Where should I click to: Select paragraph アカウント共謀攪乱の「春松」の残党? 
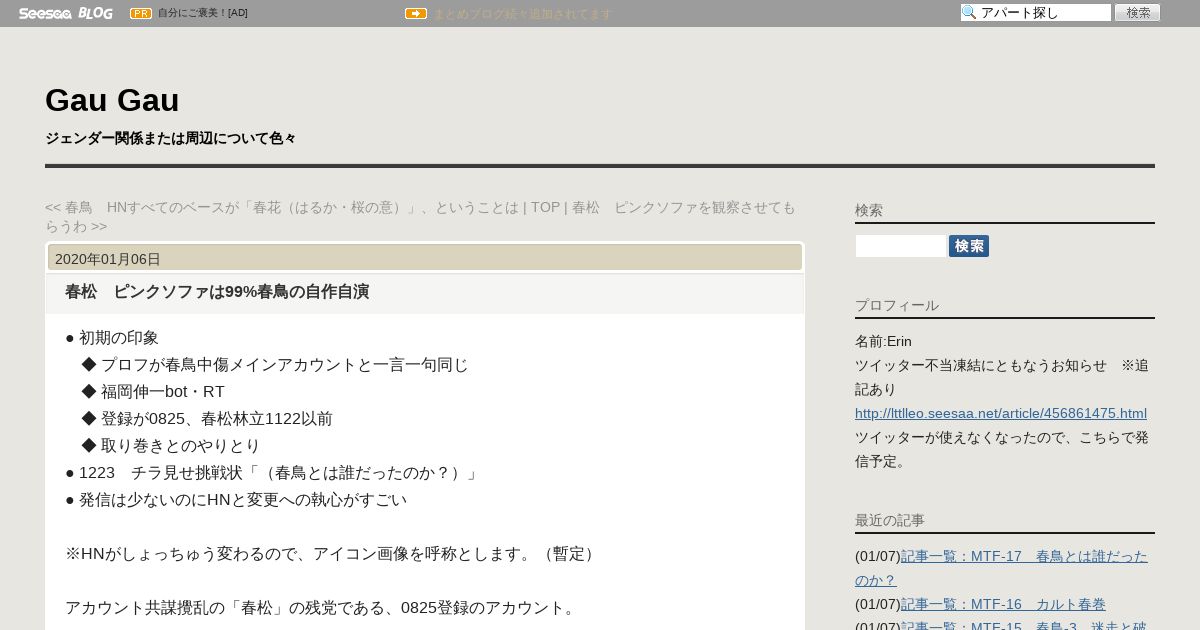click(x=322, y=608)
